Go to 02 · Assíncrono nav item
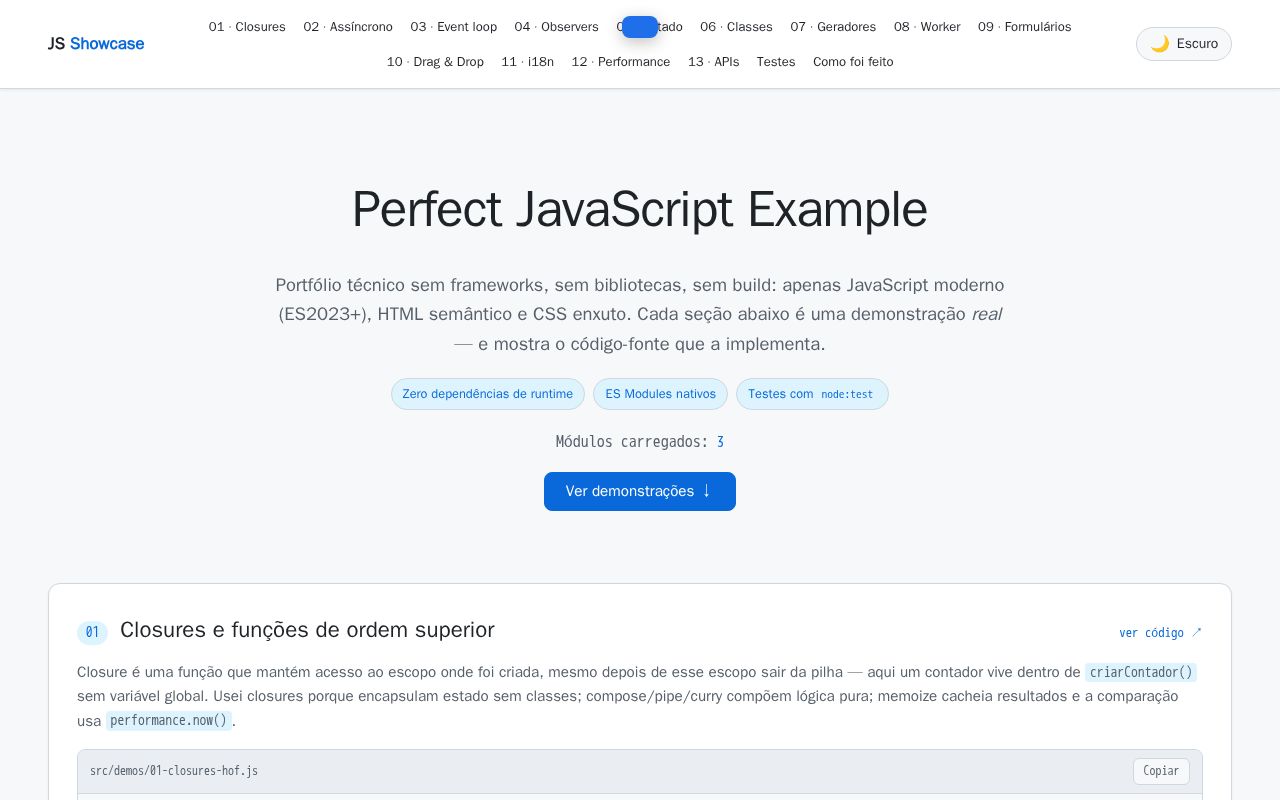The height and width of the screenshot is (800, 1280). 348,27
